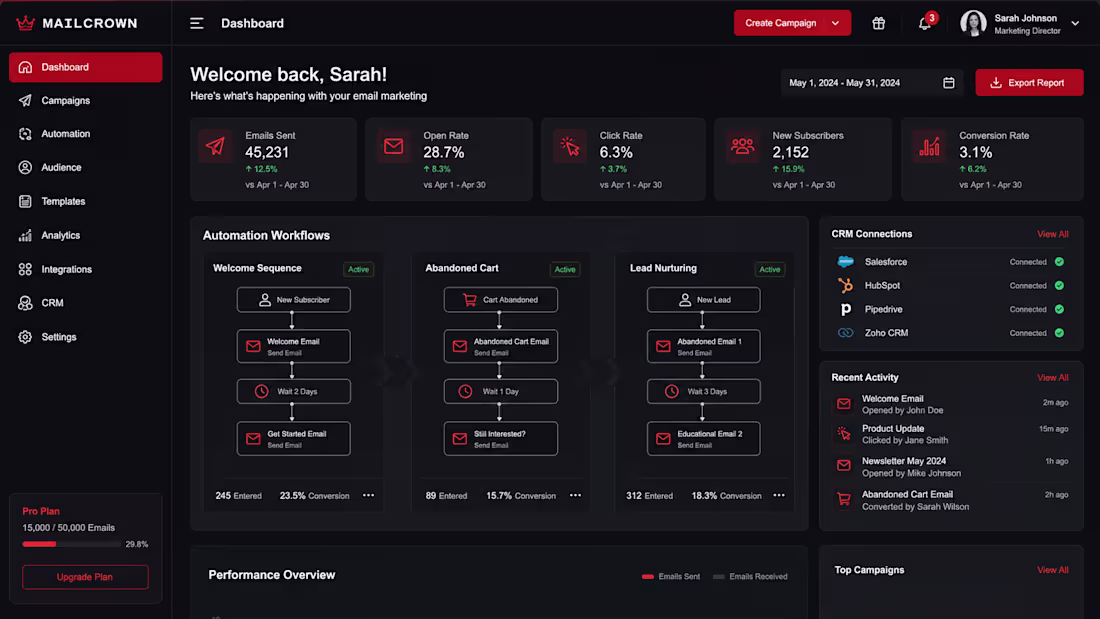This screenshot has height=619, width=1100.
Task: Open the gift box icon
Action: click(878, 23)
